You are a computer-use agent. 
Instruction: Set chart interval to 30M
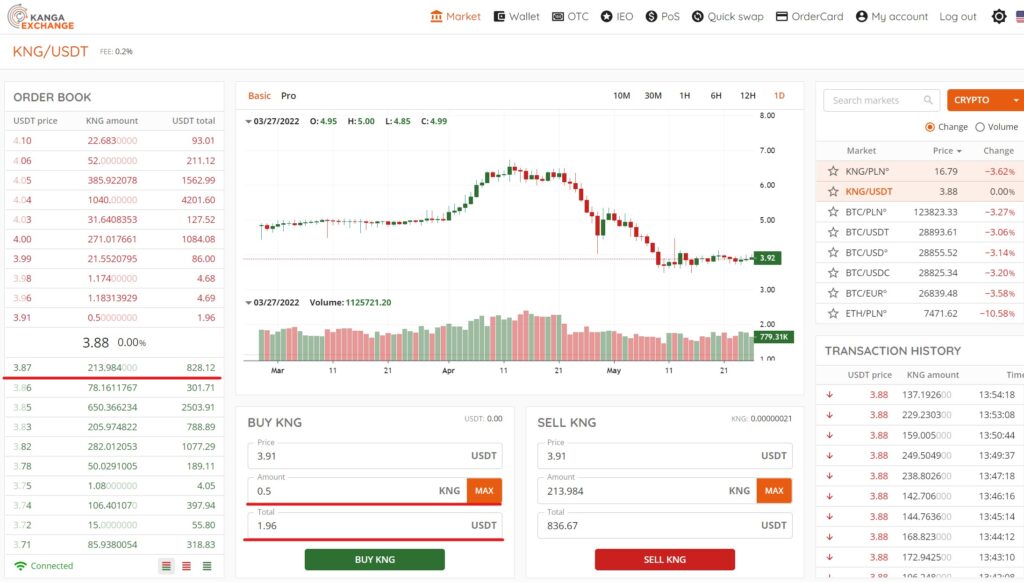[x=653, y=95]
